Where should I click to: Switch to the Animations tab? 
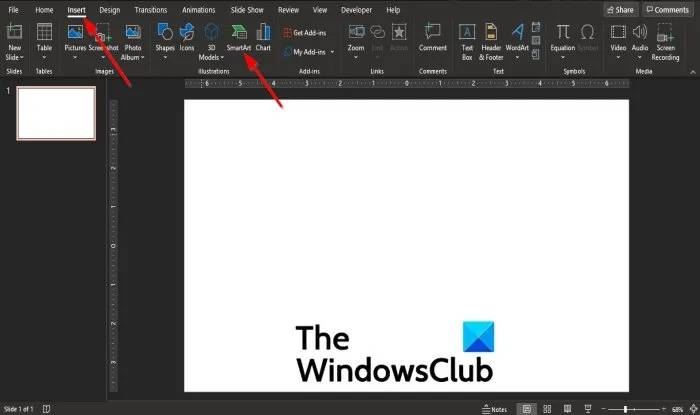[x=199, y=10]
